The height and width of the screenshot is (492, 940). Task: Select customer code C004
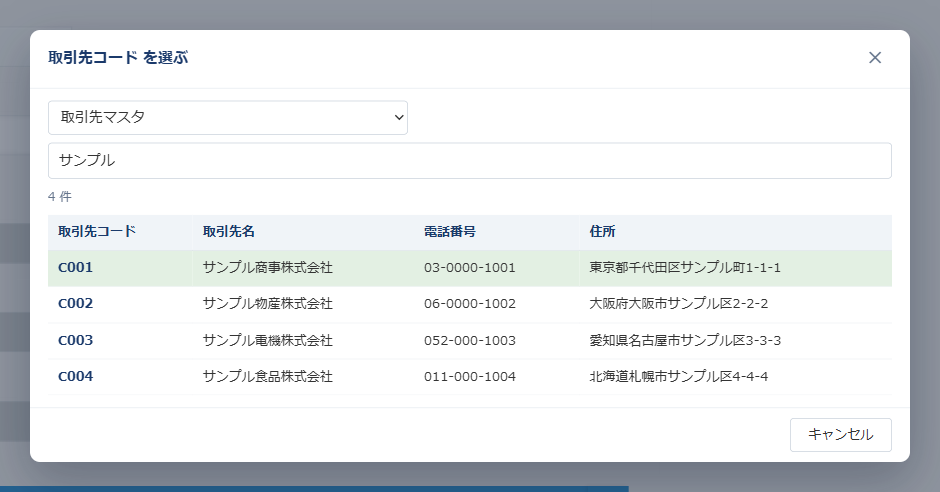coord(76,376)
